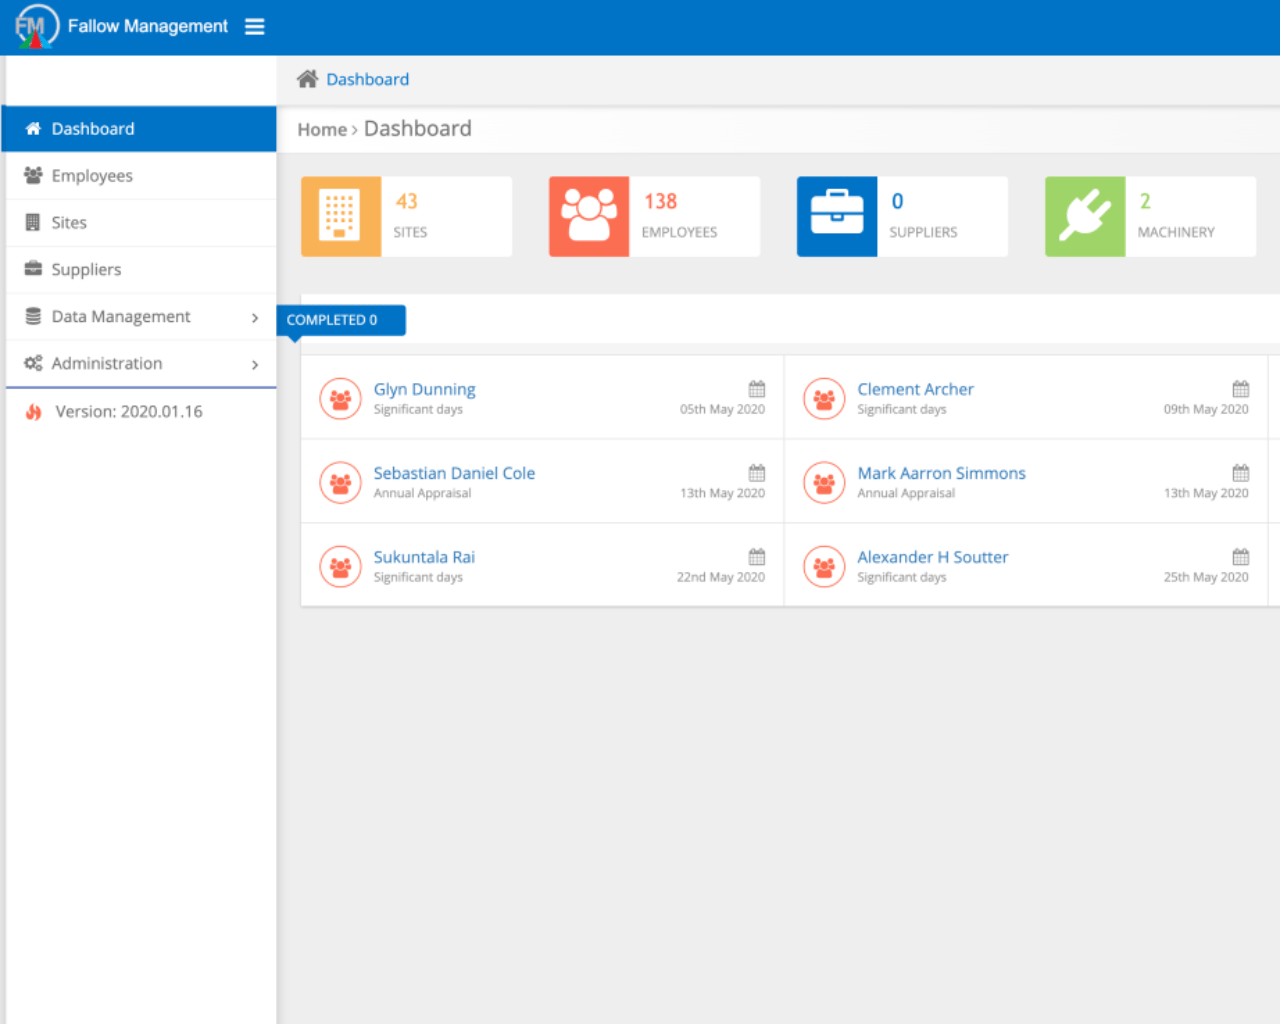Open Mark Aarron Simmons entry
This screenshot has width=1280, height=1024.
point(941,473)
